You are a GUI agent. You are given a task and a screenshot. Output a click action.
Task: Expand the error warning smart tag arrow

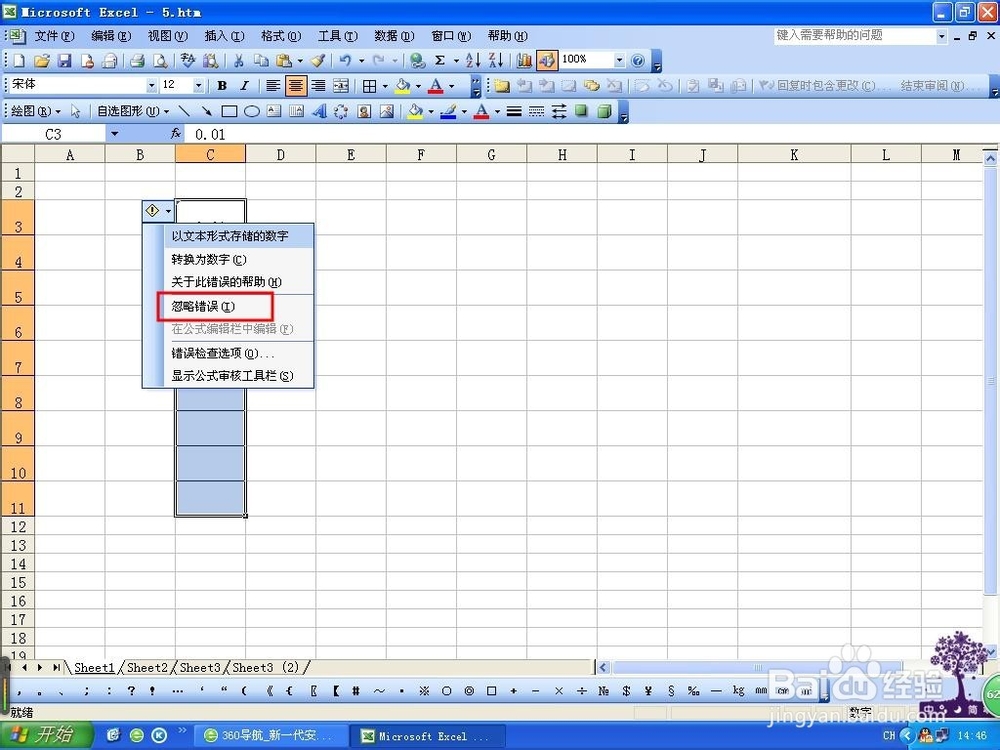[168, 210]
